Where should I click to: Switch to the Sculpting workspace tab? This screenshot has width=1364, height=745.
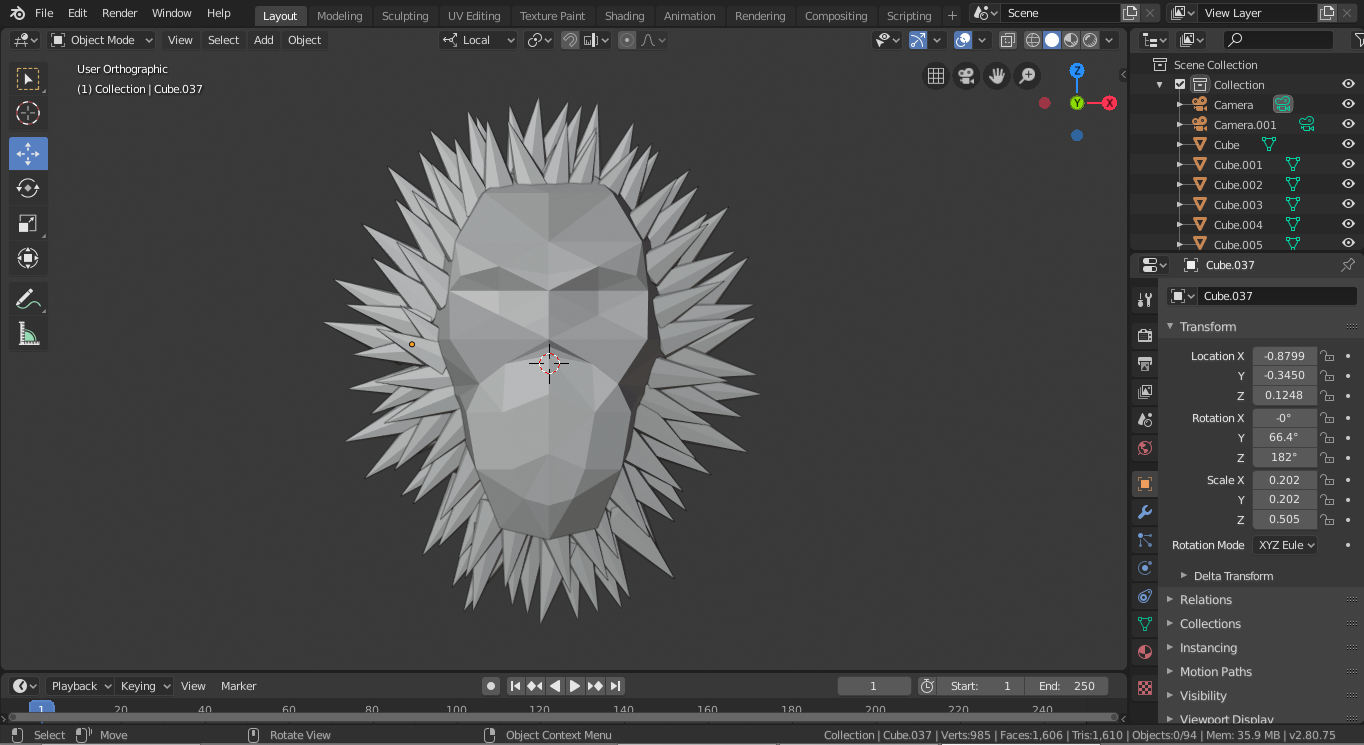tap(405, 16)
